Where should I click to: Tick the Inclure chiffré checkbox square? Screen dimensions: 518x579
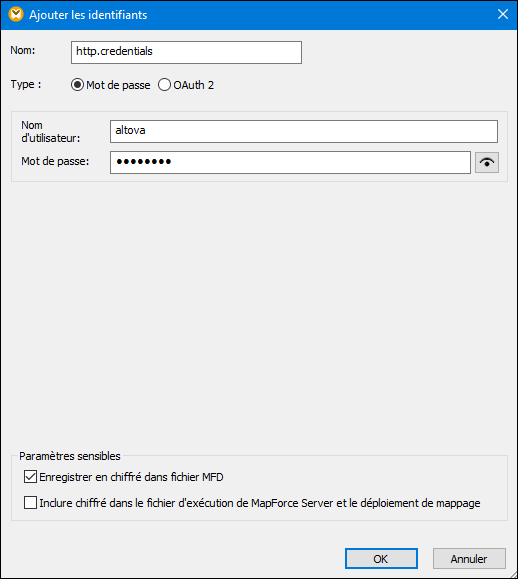[x=30, y=503]
